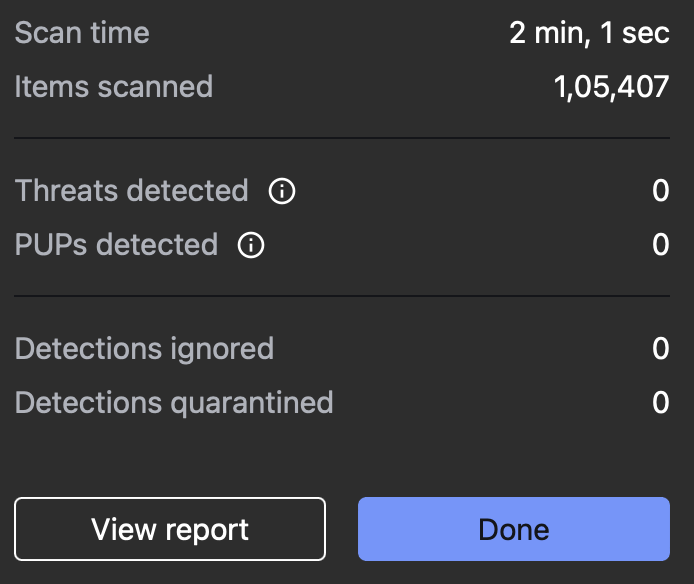Select the 2 min, 1 sec duration value
The width and height of the screenshot is (694, 584).
click(589, 32)
